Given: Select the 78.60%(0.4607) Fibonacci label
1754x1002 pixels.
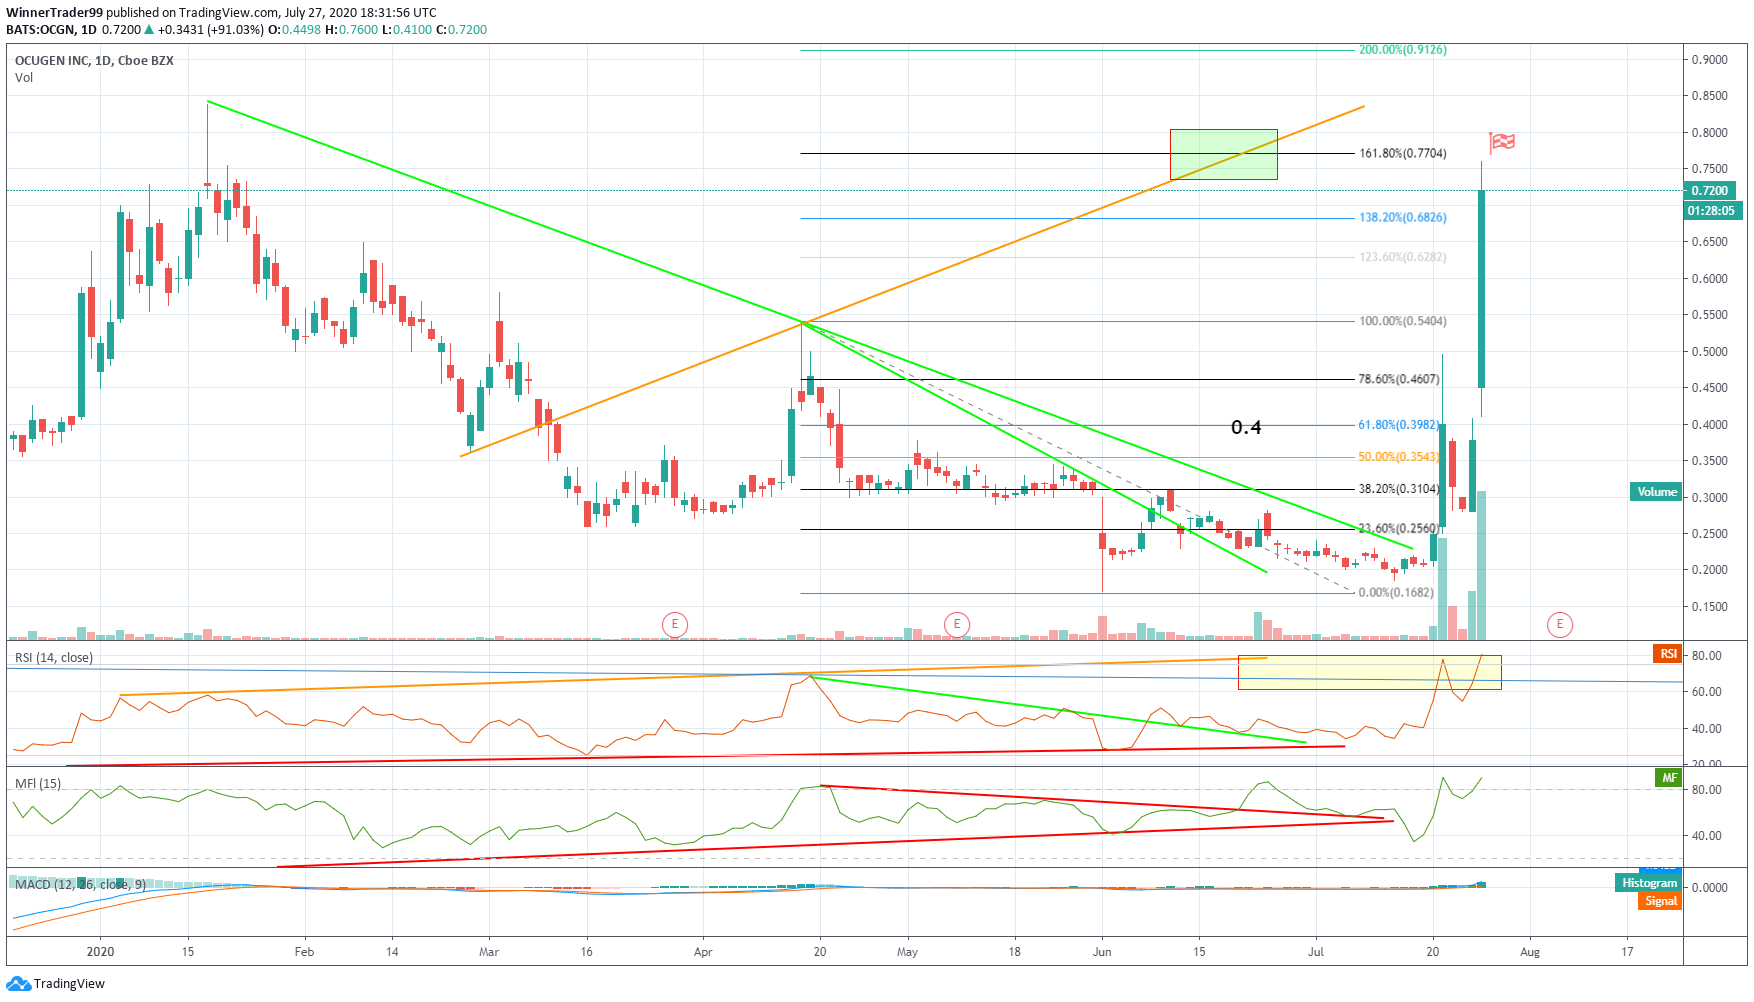Looking at the screenshot, I should (x=1398, y=380).
